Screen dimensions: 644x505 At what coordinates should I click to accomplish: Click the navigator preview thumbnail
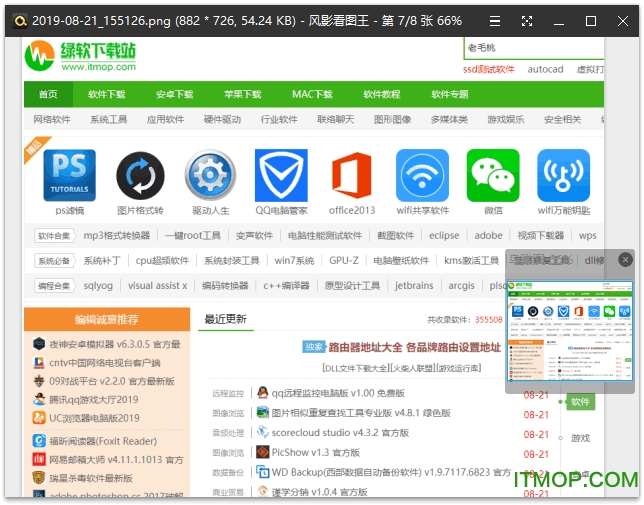point(570,329)
